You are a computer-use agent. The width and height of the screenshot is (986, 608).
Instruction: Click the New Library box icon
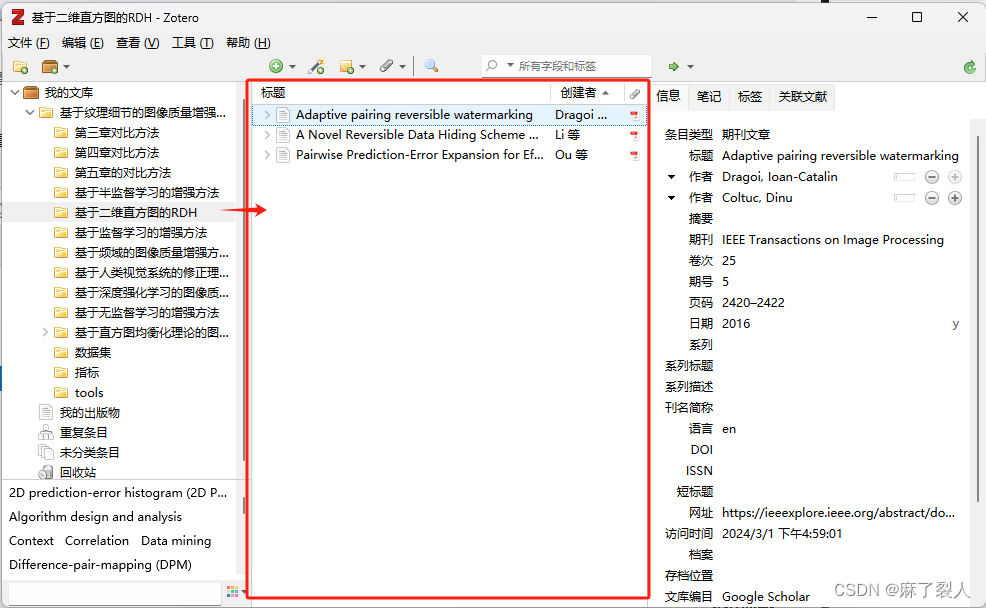(x=50, y=66)
